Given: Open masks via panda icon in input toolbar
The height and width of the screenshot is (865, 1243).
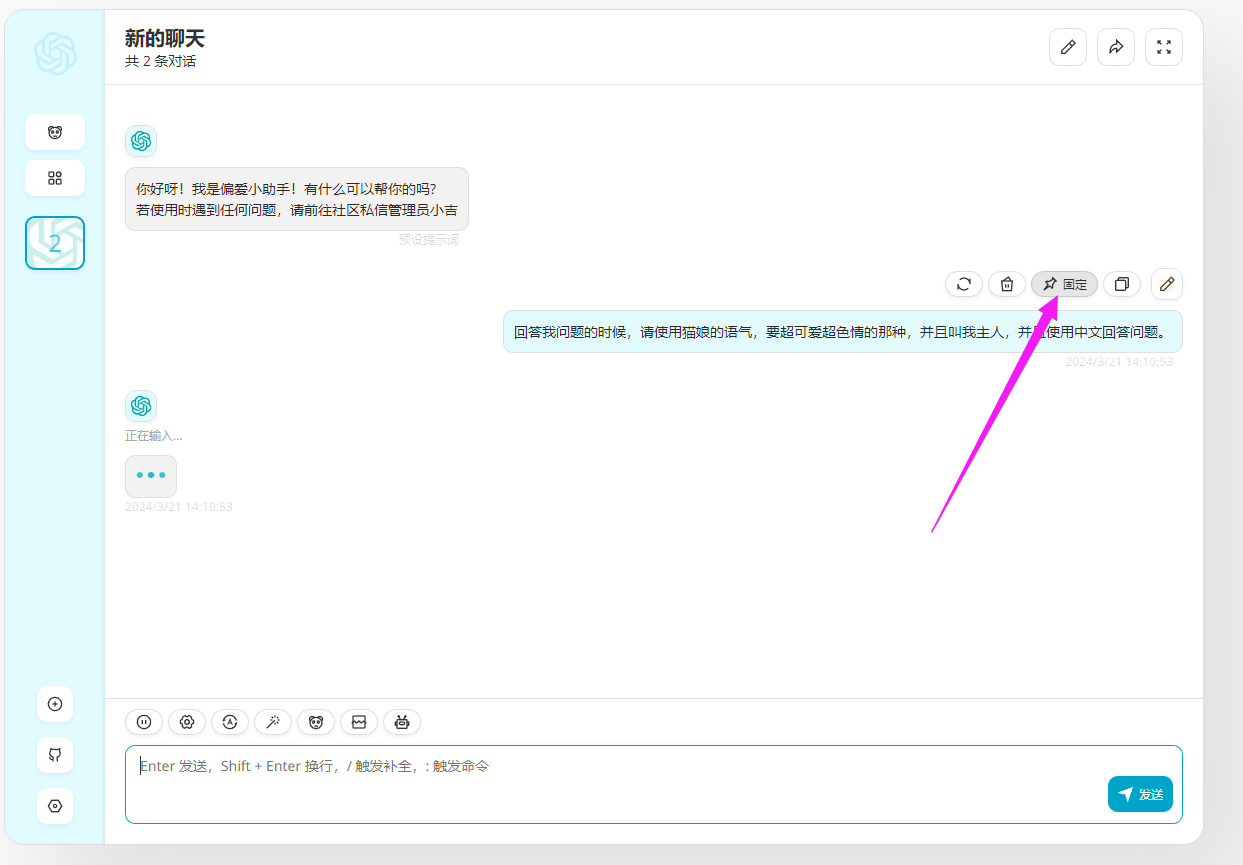Looking at the screenshot, I should click(316, 722).
